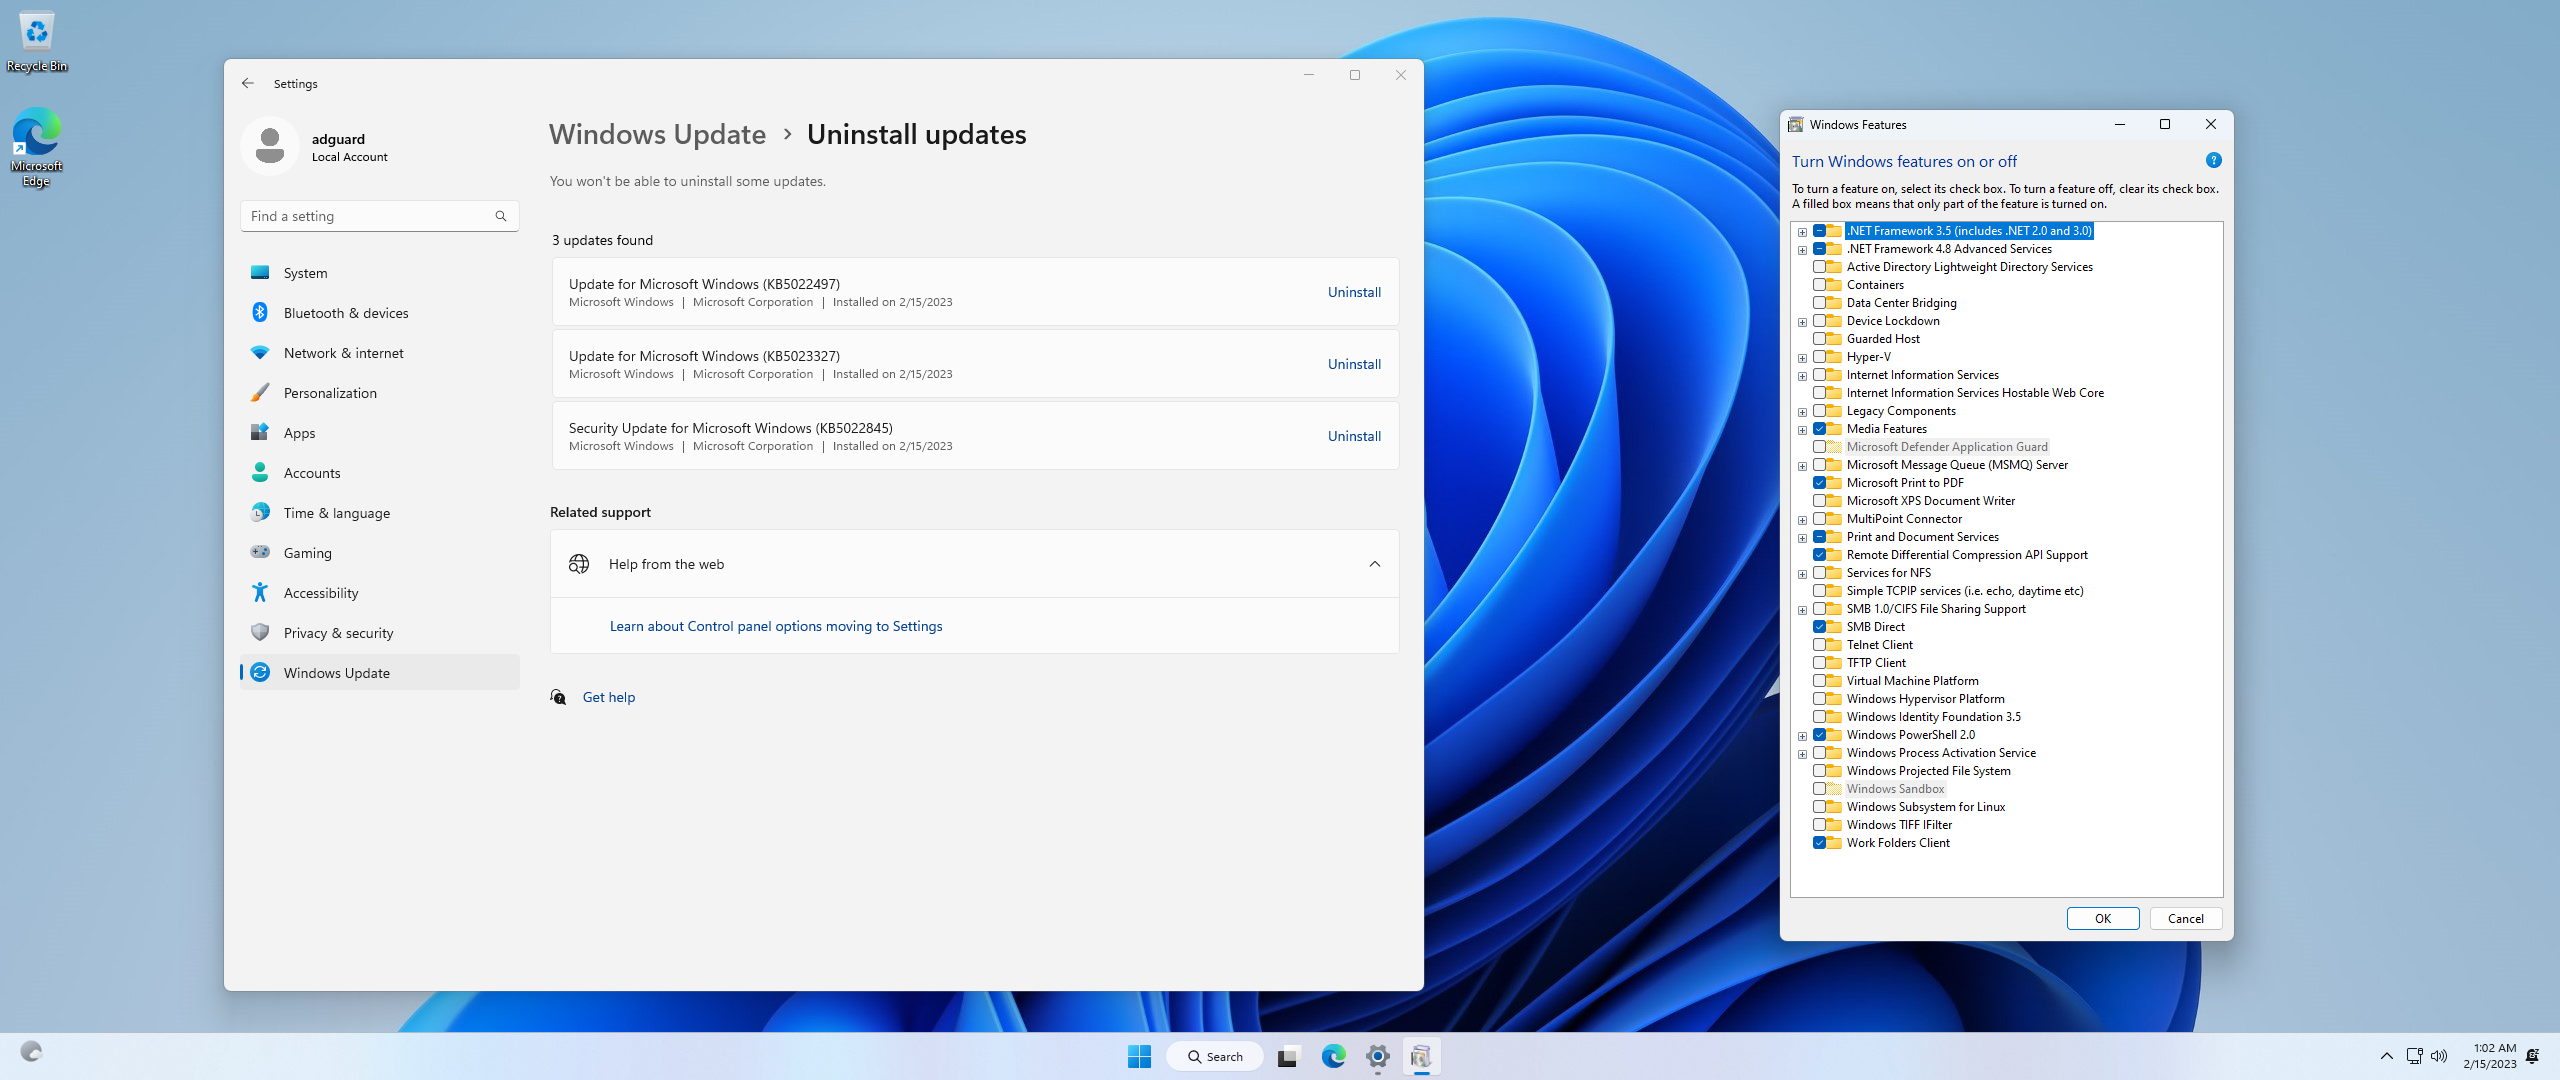Open the Microsoft Edge desktop shortcut
This screenshot has height=1080, width=2560.
(x=37, y=148)
